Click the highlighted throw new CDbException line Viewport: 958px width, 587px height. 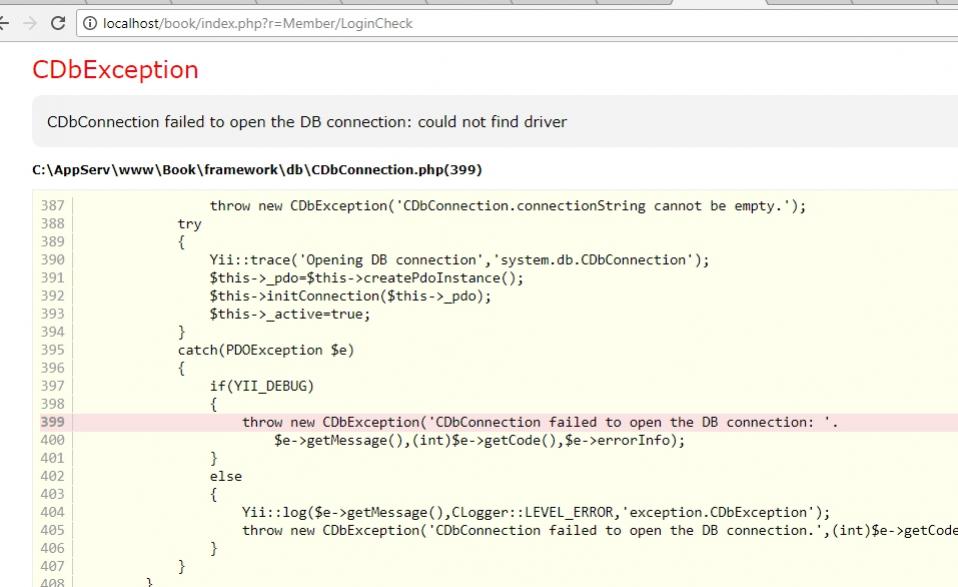(540, 422)
